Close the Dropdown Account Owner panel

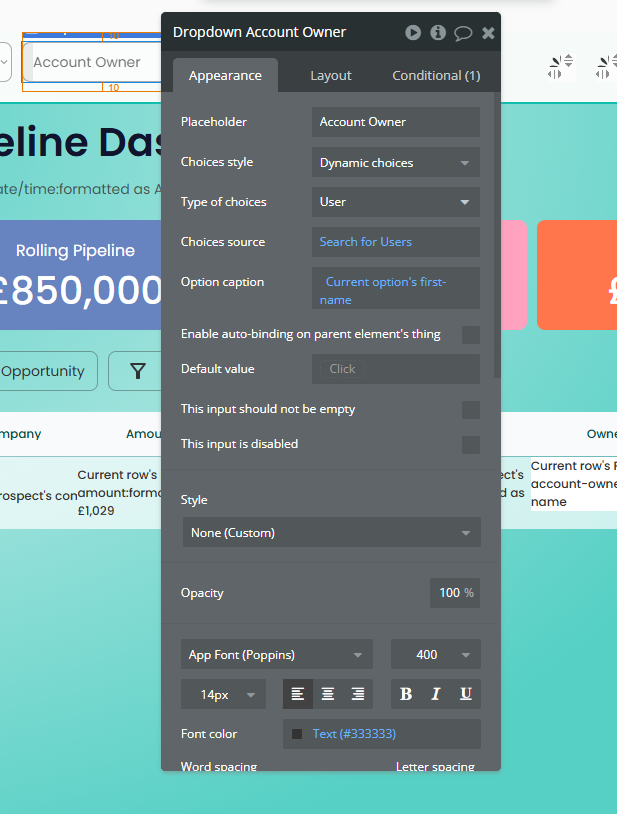(x=488, y=33)
